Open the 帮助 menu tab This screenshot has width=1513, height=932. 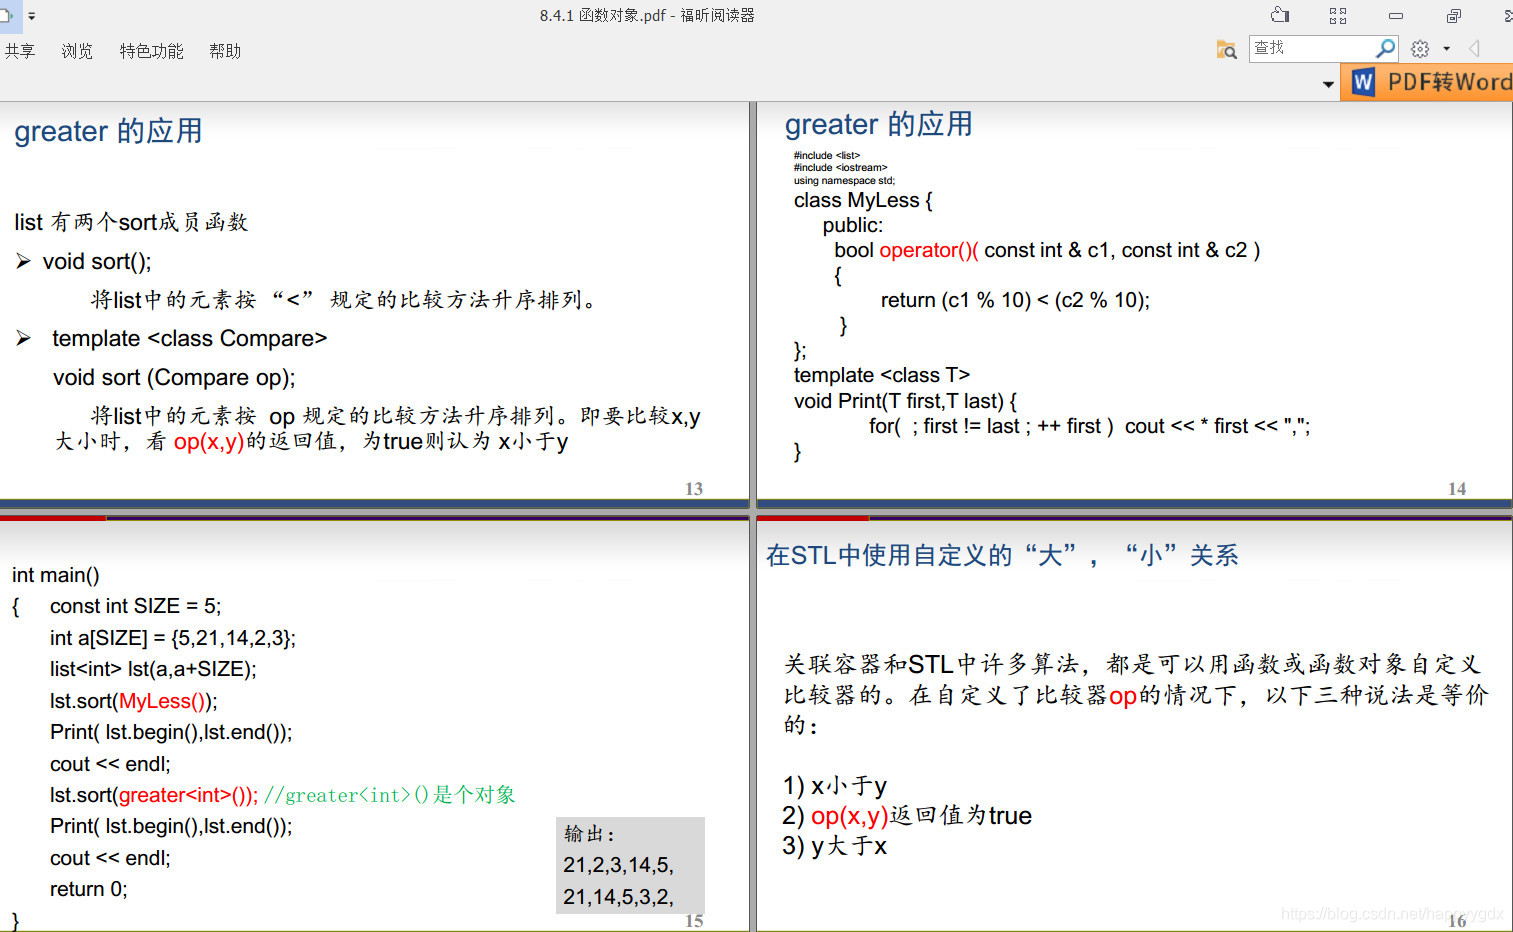click(x=225, y=51)
